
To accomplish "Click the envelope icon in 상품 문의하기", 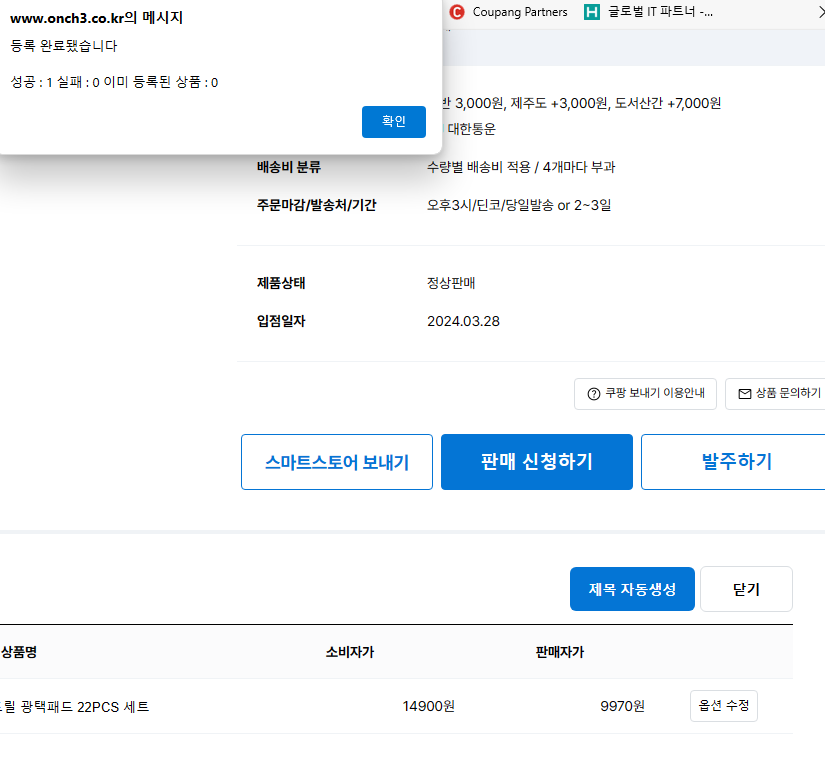I will (x=744, y=394).
